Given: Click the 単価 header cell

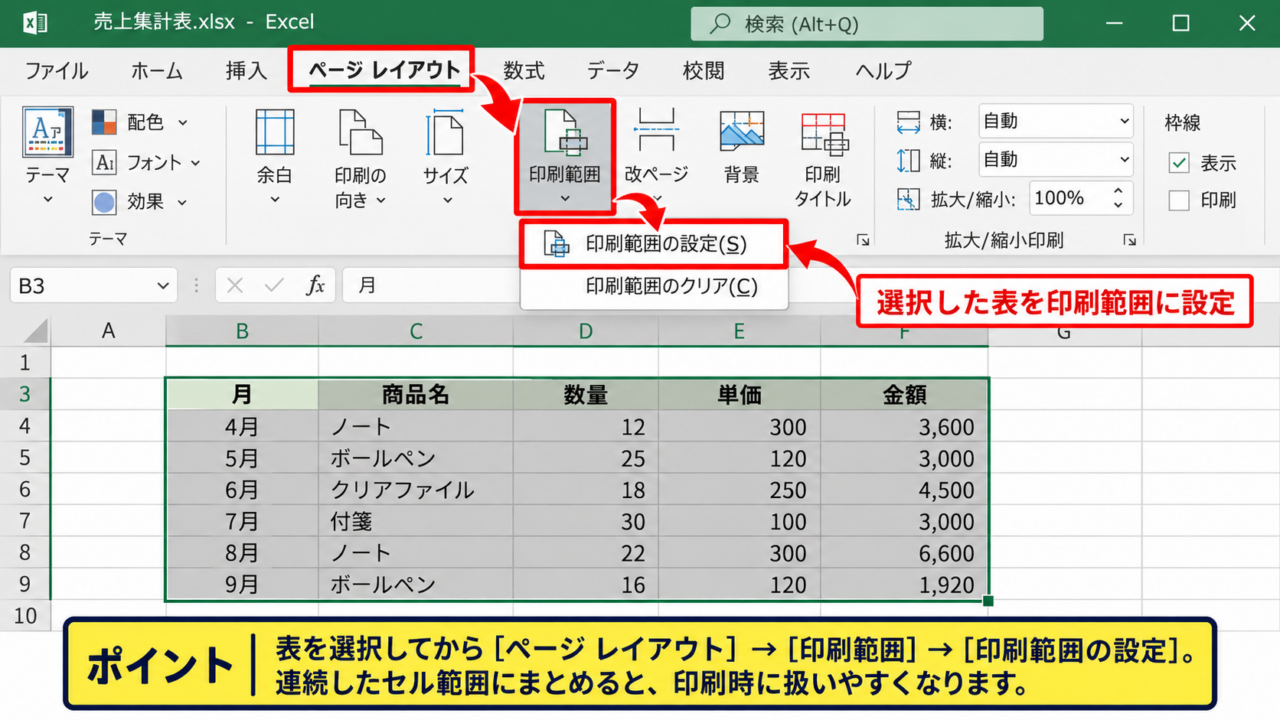Looking at the screenshot, I should [x=739, y=395].
